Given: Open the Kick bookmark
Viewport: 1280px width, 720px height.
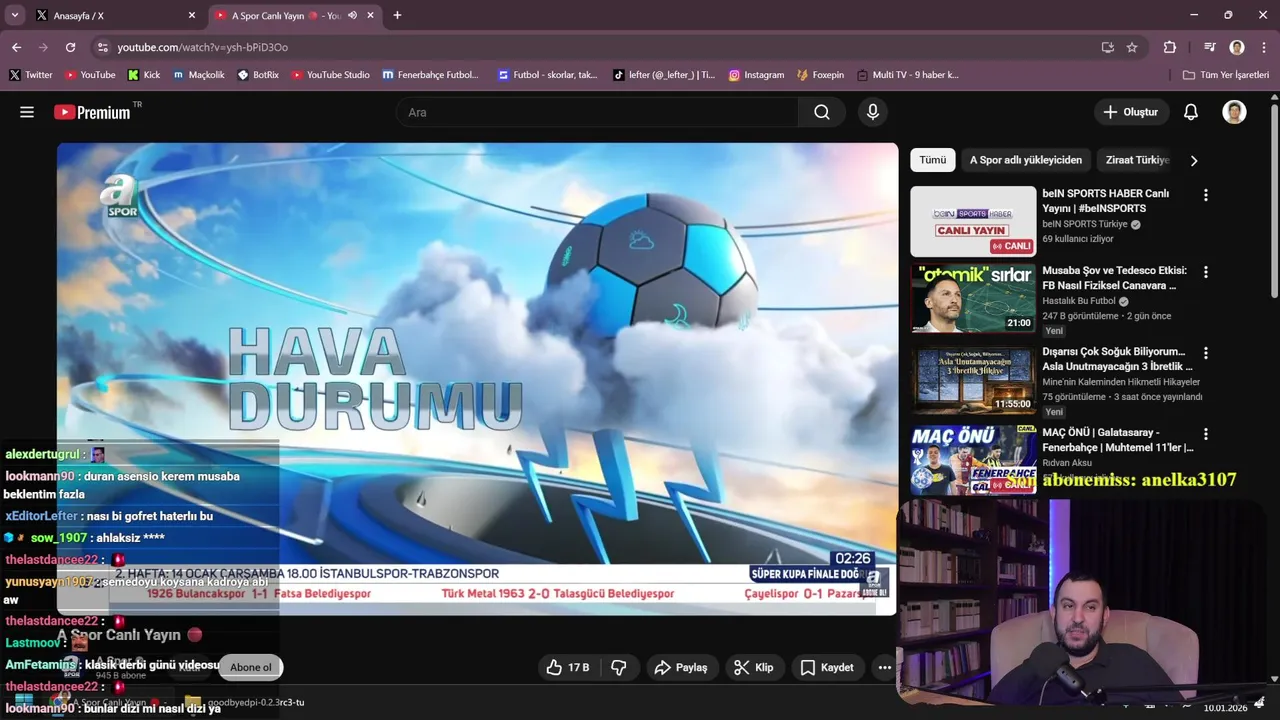Looking at the screenshot, I should (144, 75).
